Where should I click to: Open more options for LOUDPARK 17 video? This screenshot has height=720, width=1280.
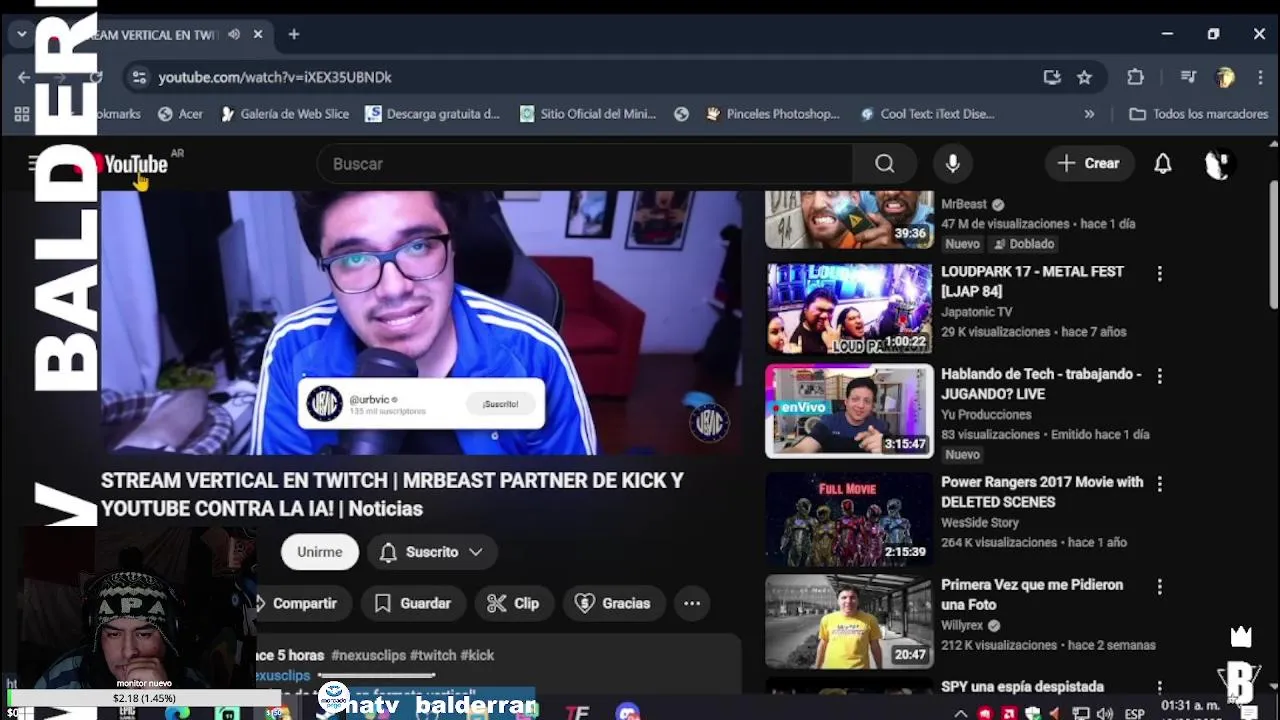click(x=1160, y=273)
